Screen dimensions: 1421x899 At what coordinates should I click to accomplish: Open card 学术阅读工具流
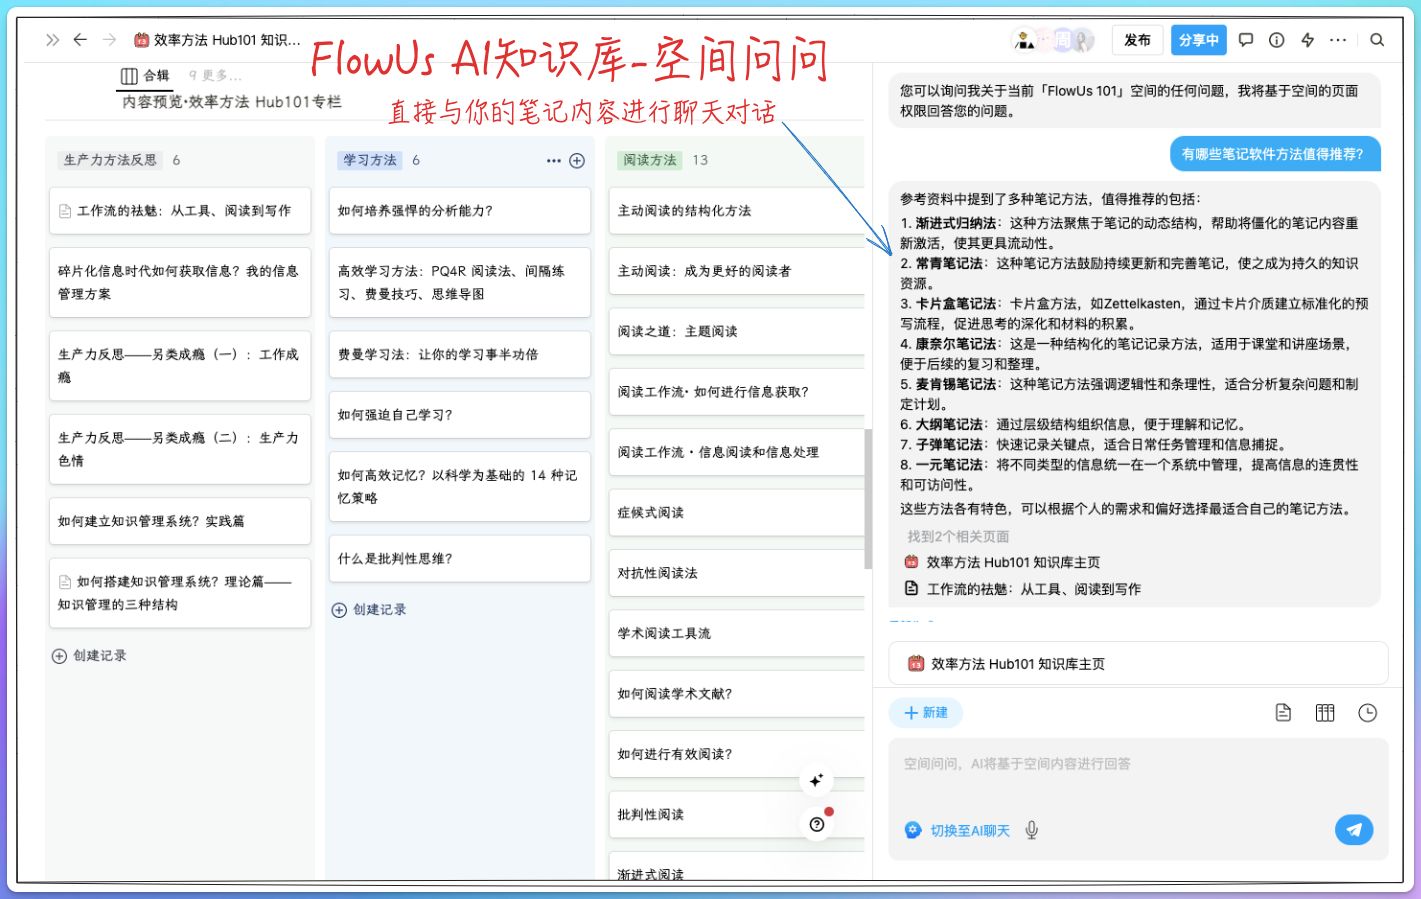[x=737, y=633]
